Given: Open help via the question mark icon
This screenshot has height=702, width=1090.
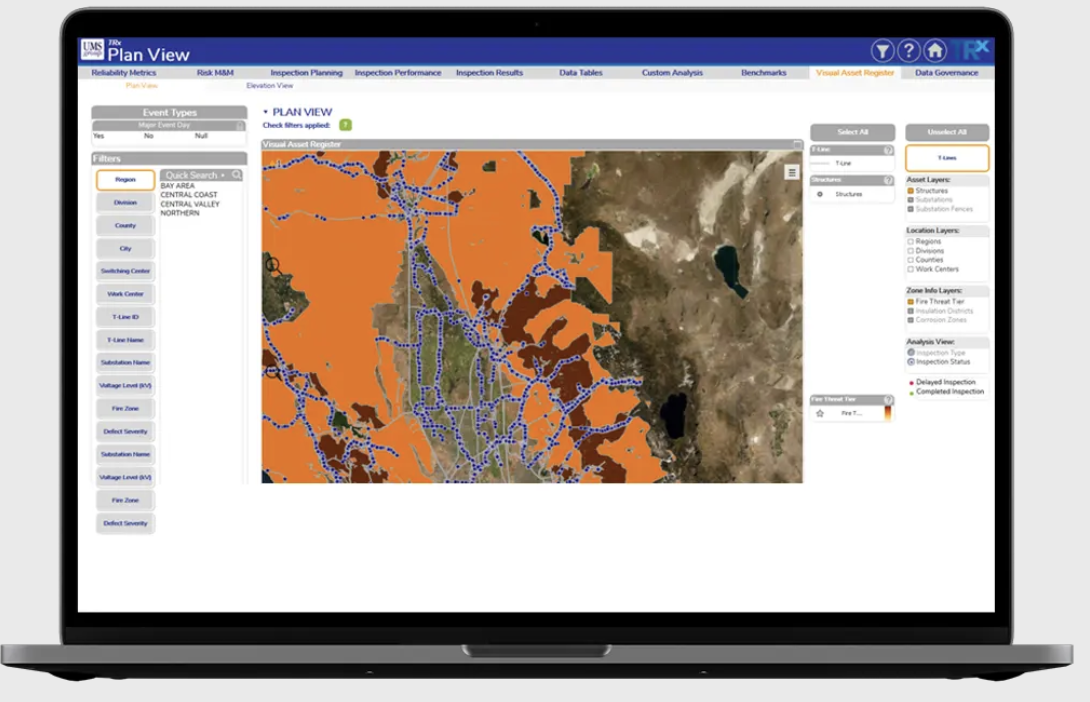Looking at the screenshot, I should (x=908, y=51).
